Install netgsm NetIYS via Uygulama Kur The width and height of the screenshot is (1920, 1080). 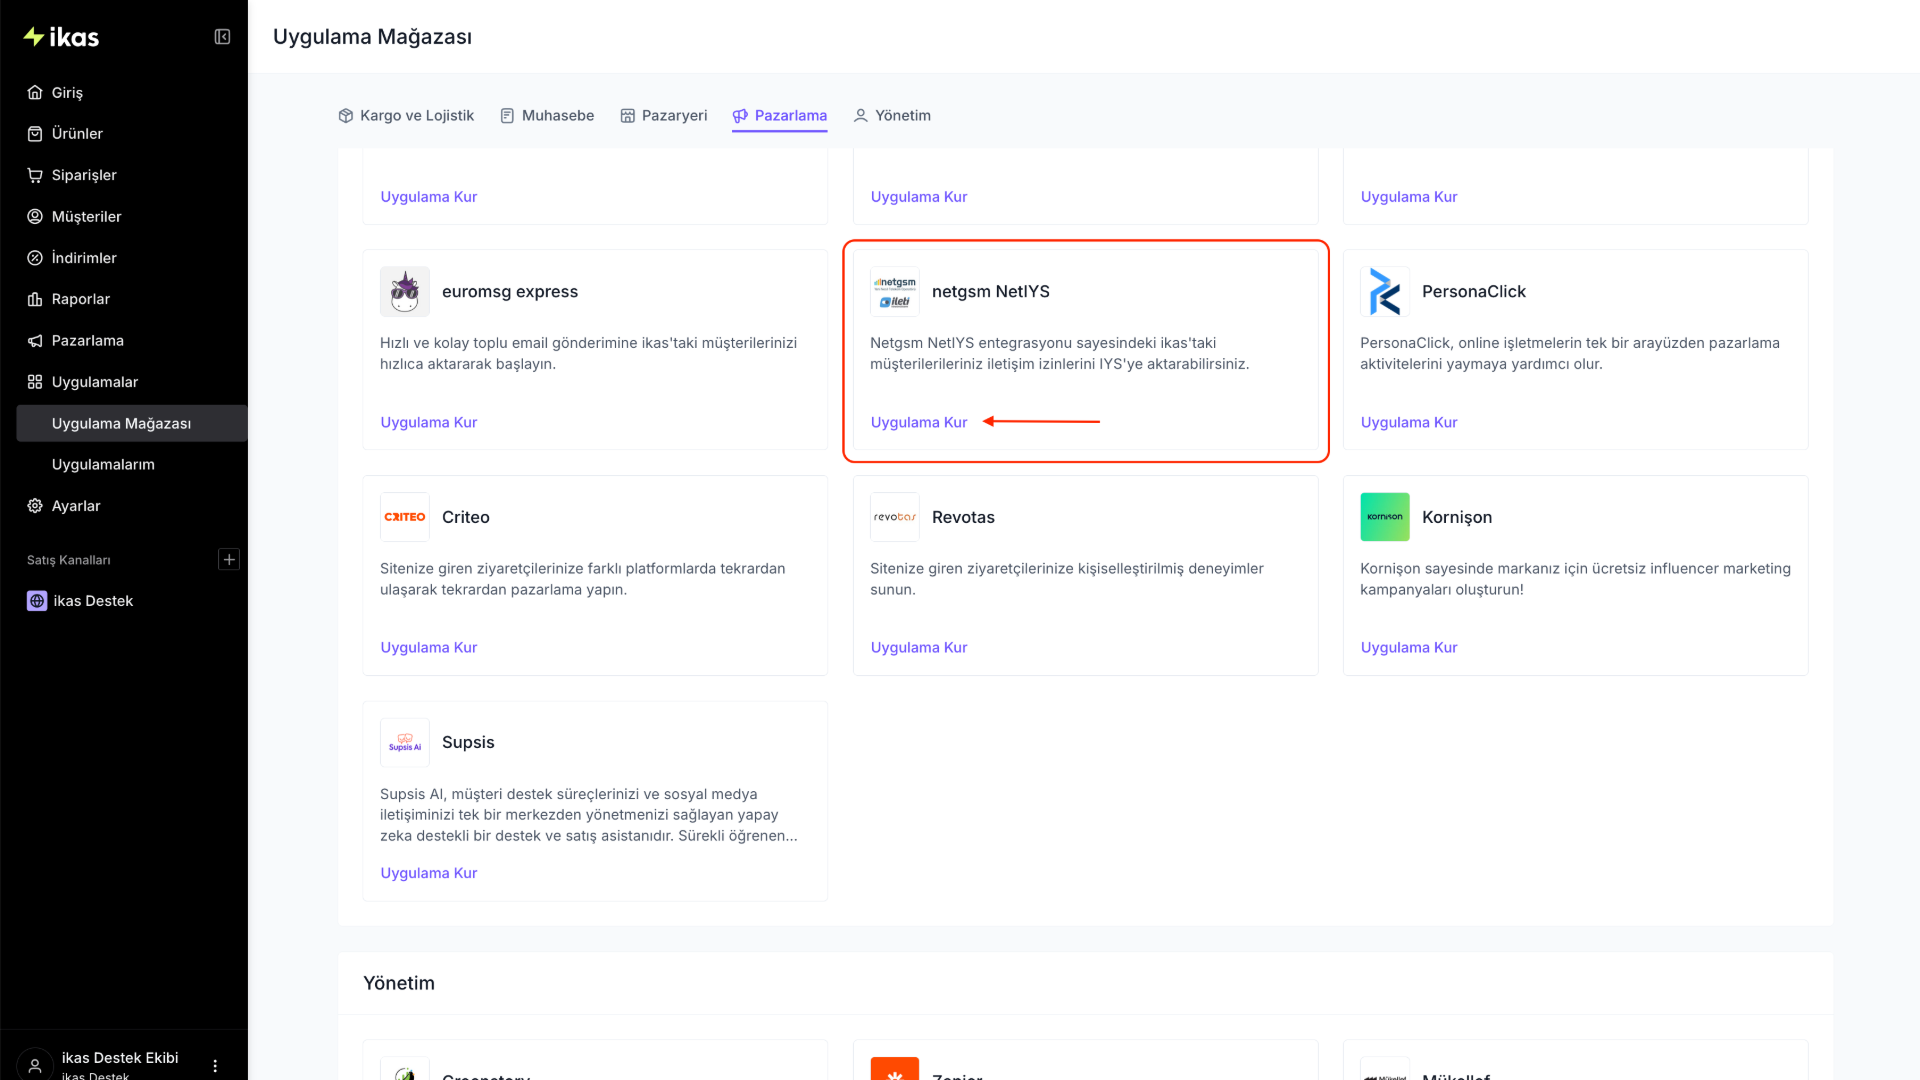(x=919, y=423)
